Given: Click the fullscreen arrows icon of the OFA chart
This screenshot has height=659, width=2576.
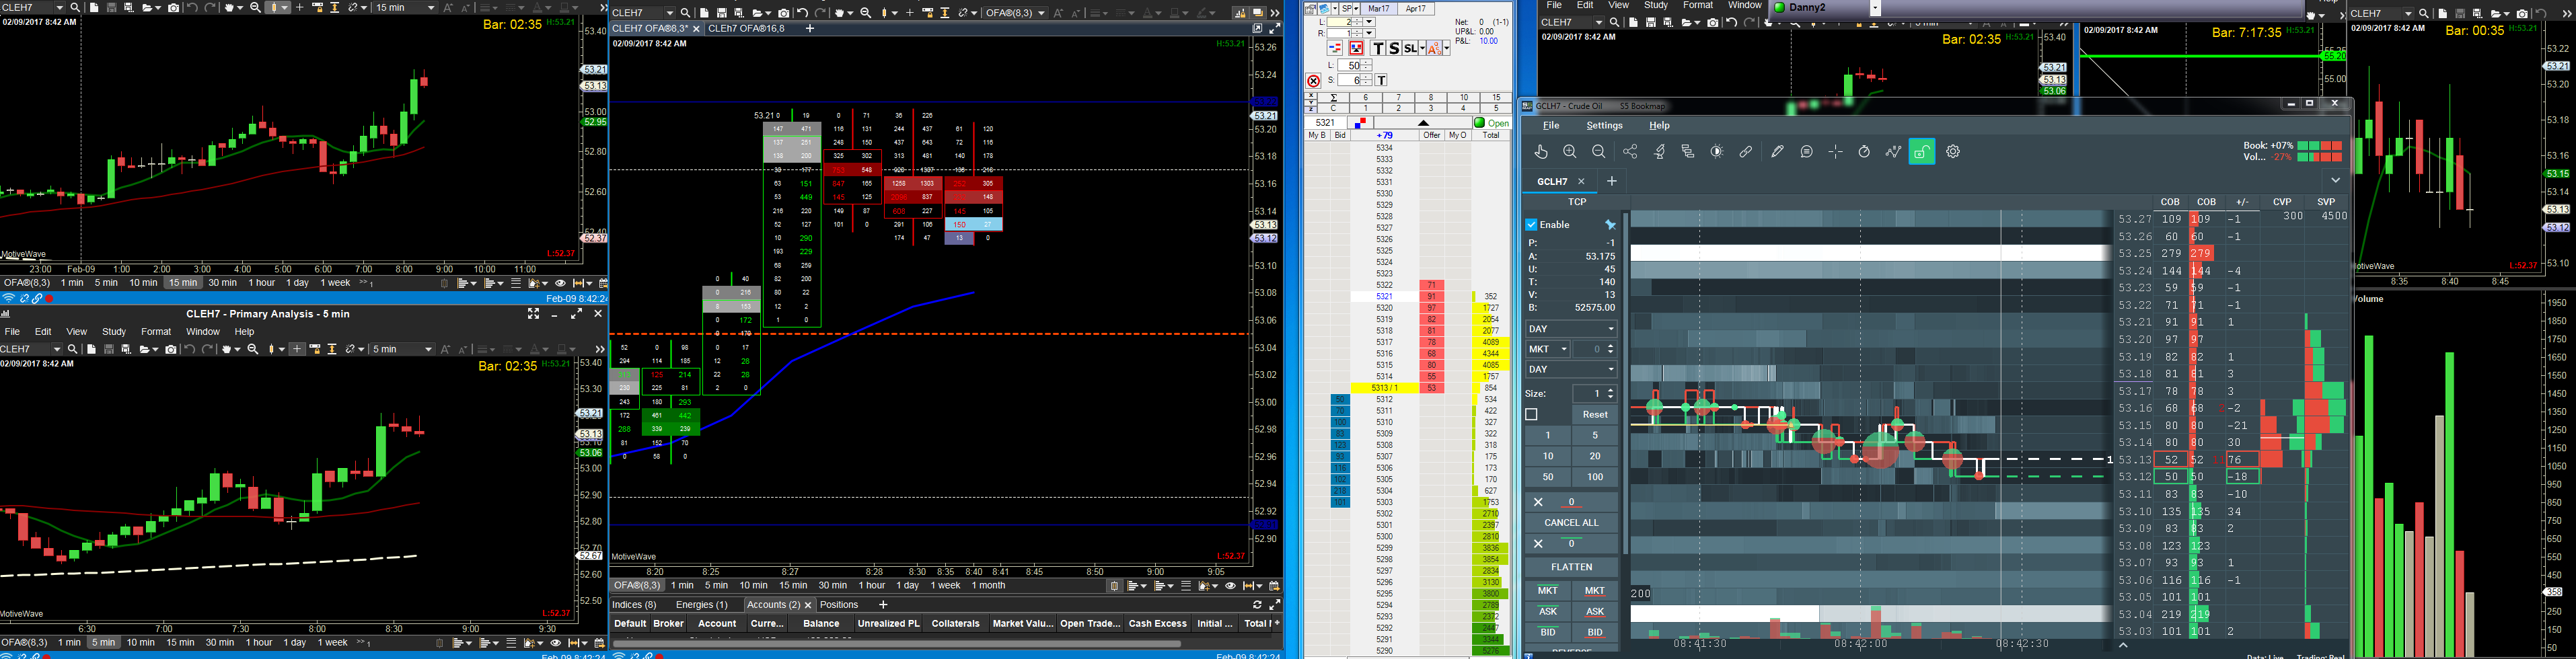Looking at the screenshot, I should [1274, 29].
